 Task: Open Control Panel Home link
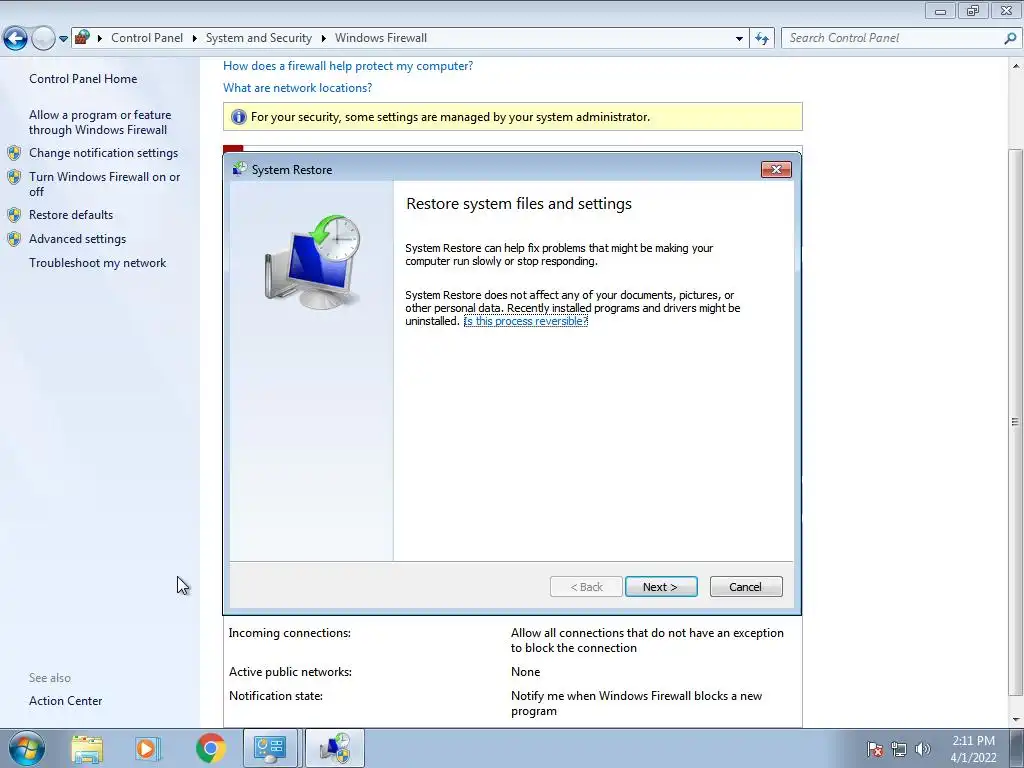(83, 79)
